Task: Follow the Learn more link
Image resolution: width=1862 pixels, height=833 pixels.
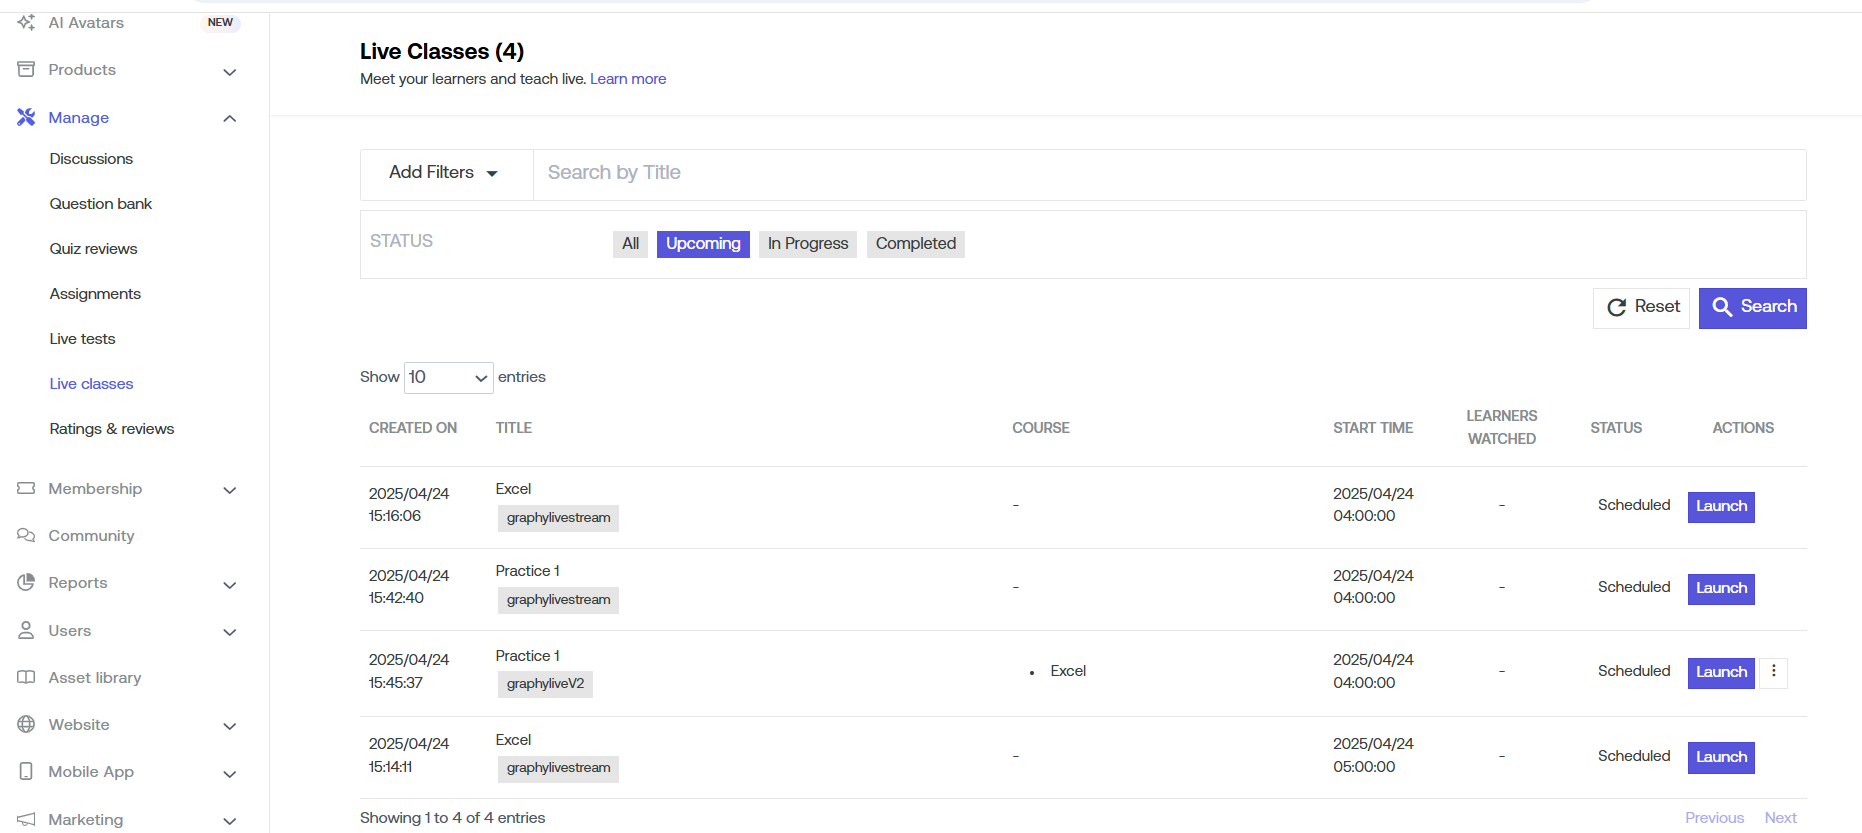Action: (x=627, y=79)
